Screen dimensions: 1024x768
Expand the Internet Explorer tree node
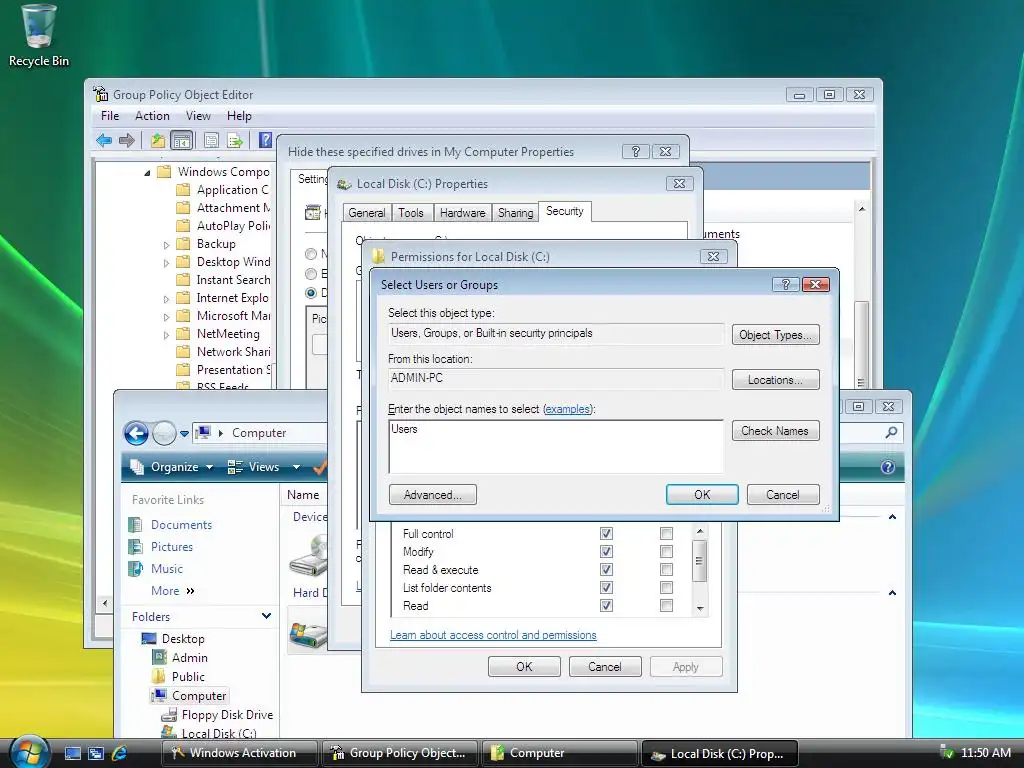[x=166, y=298]
